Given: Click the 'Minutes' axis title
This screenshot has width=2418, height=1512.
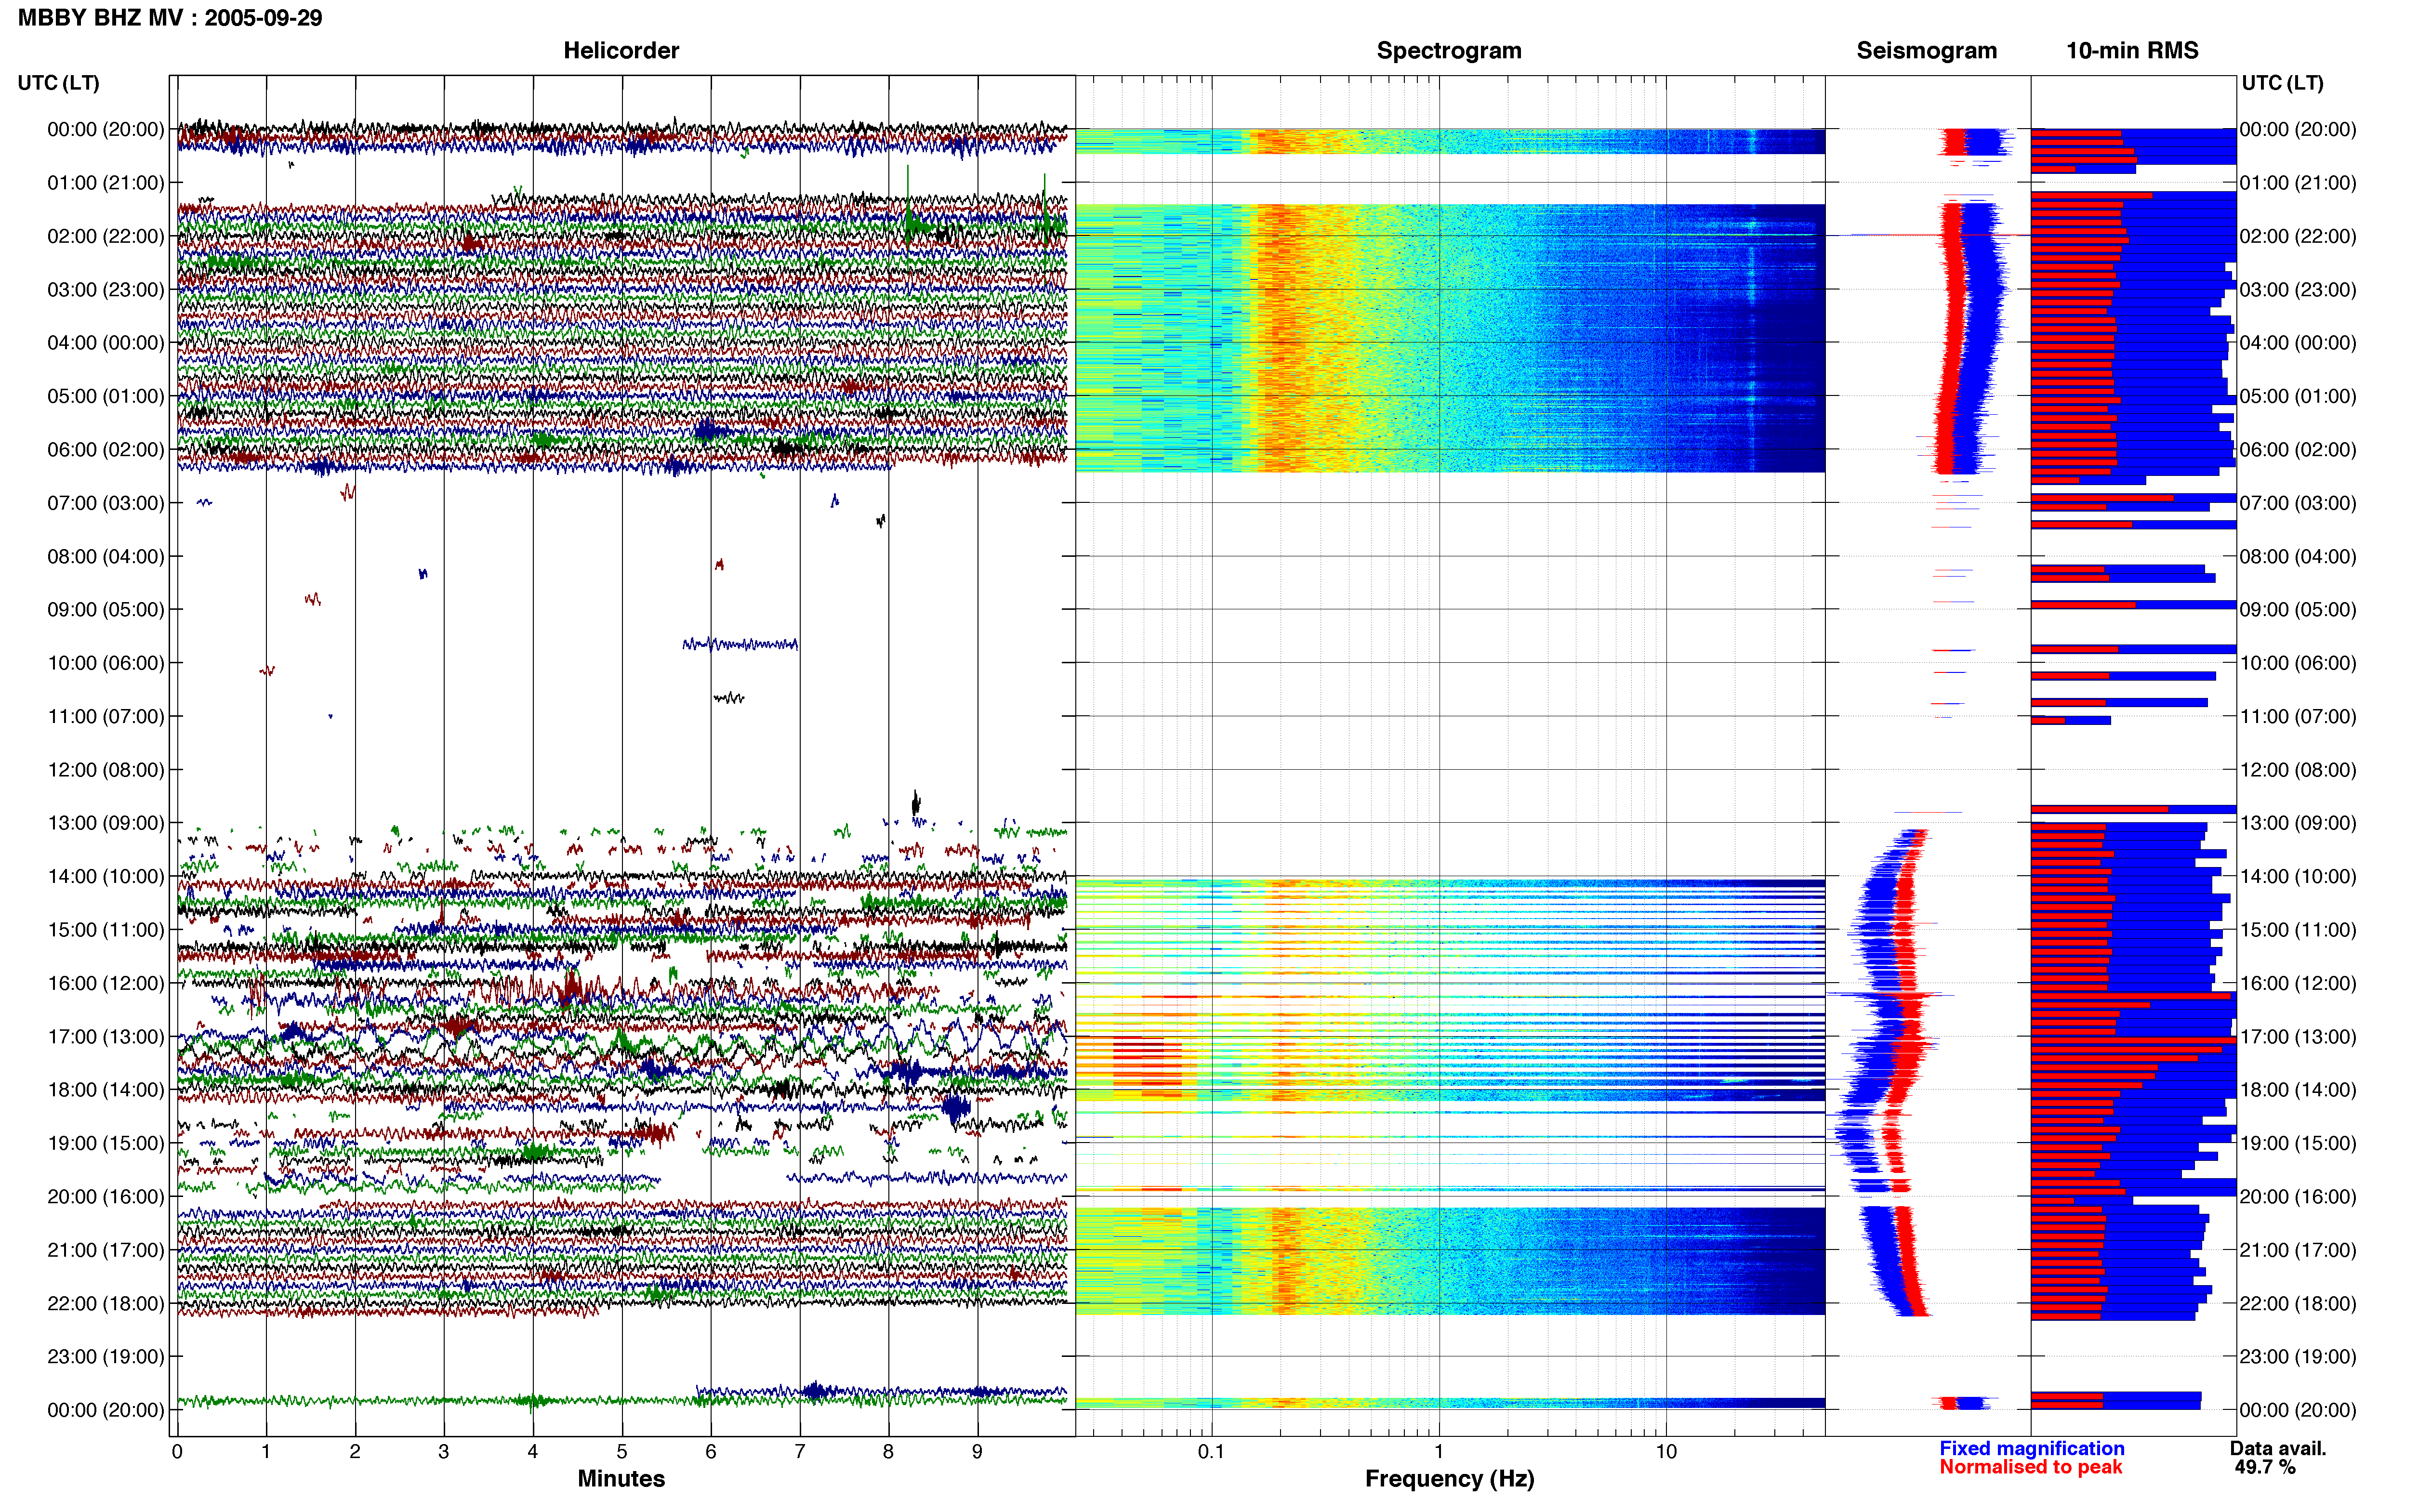Looking at the screenshot, I should (x=621, y=1479).
